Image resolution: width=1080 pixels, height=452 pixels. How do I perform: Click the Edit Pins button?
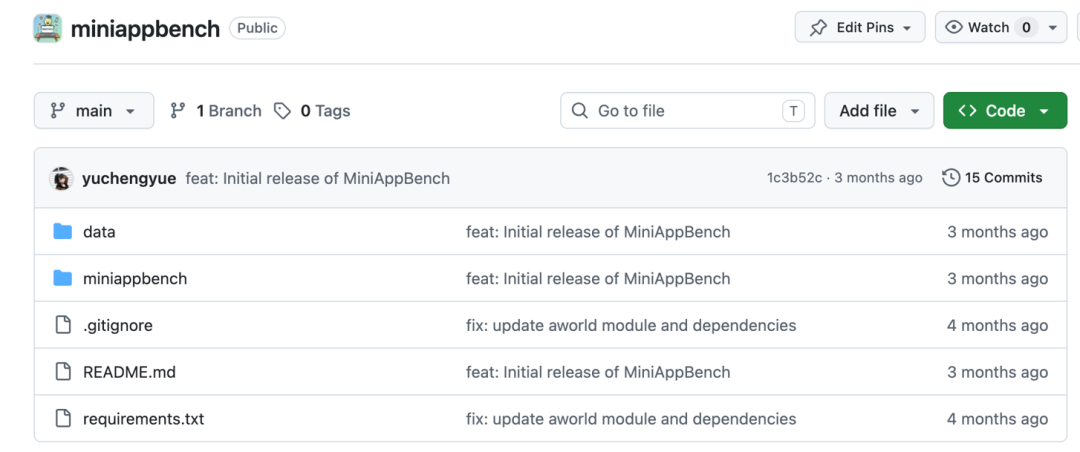pyautogui.click(x=860, y=28)
